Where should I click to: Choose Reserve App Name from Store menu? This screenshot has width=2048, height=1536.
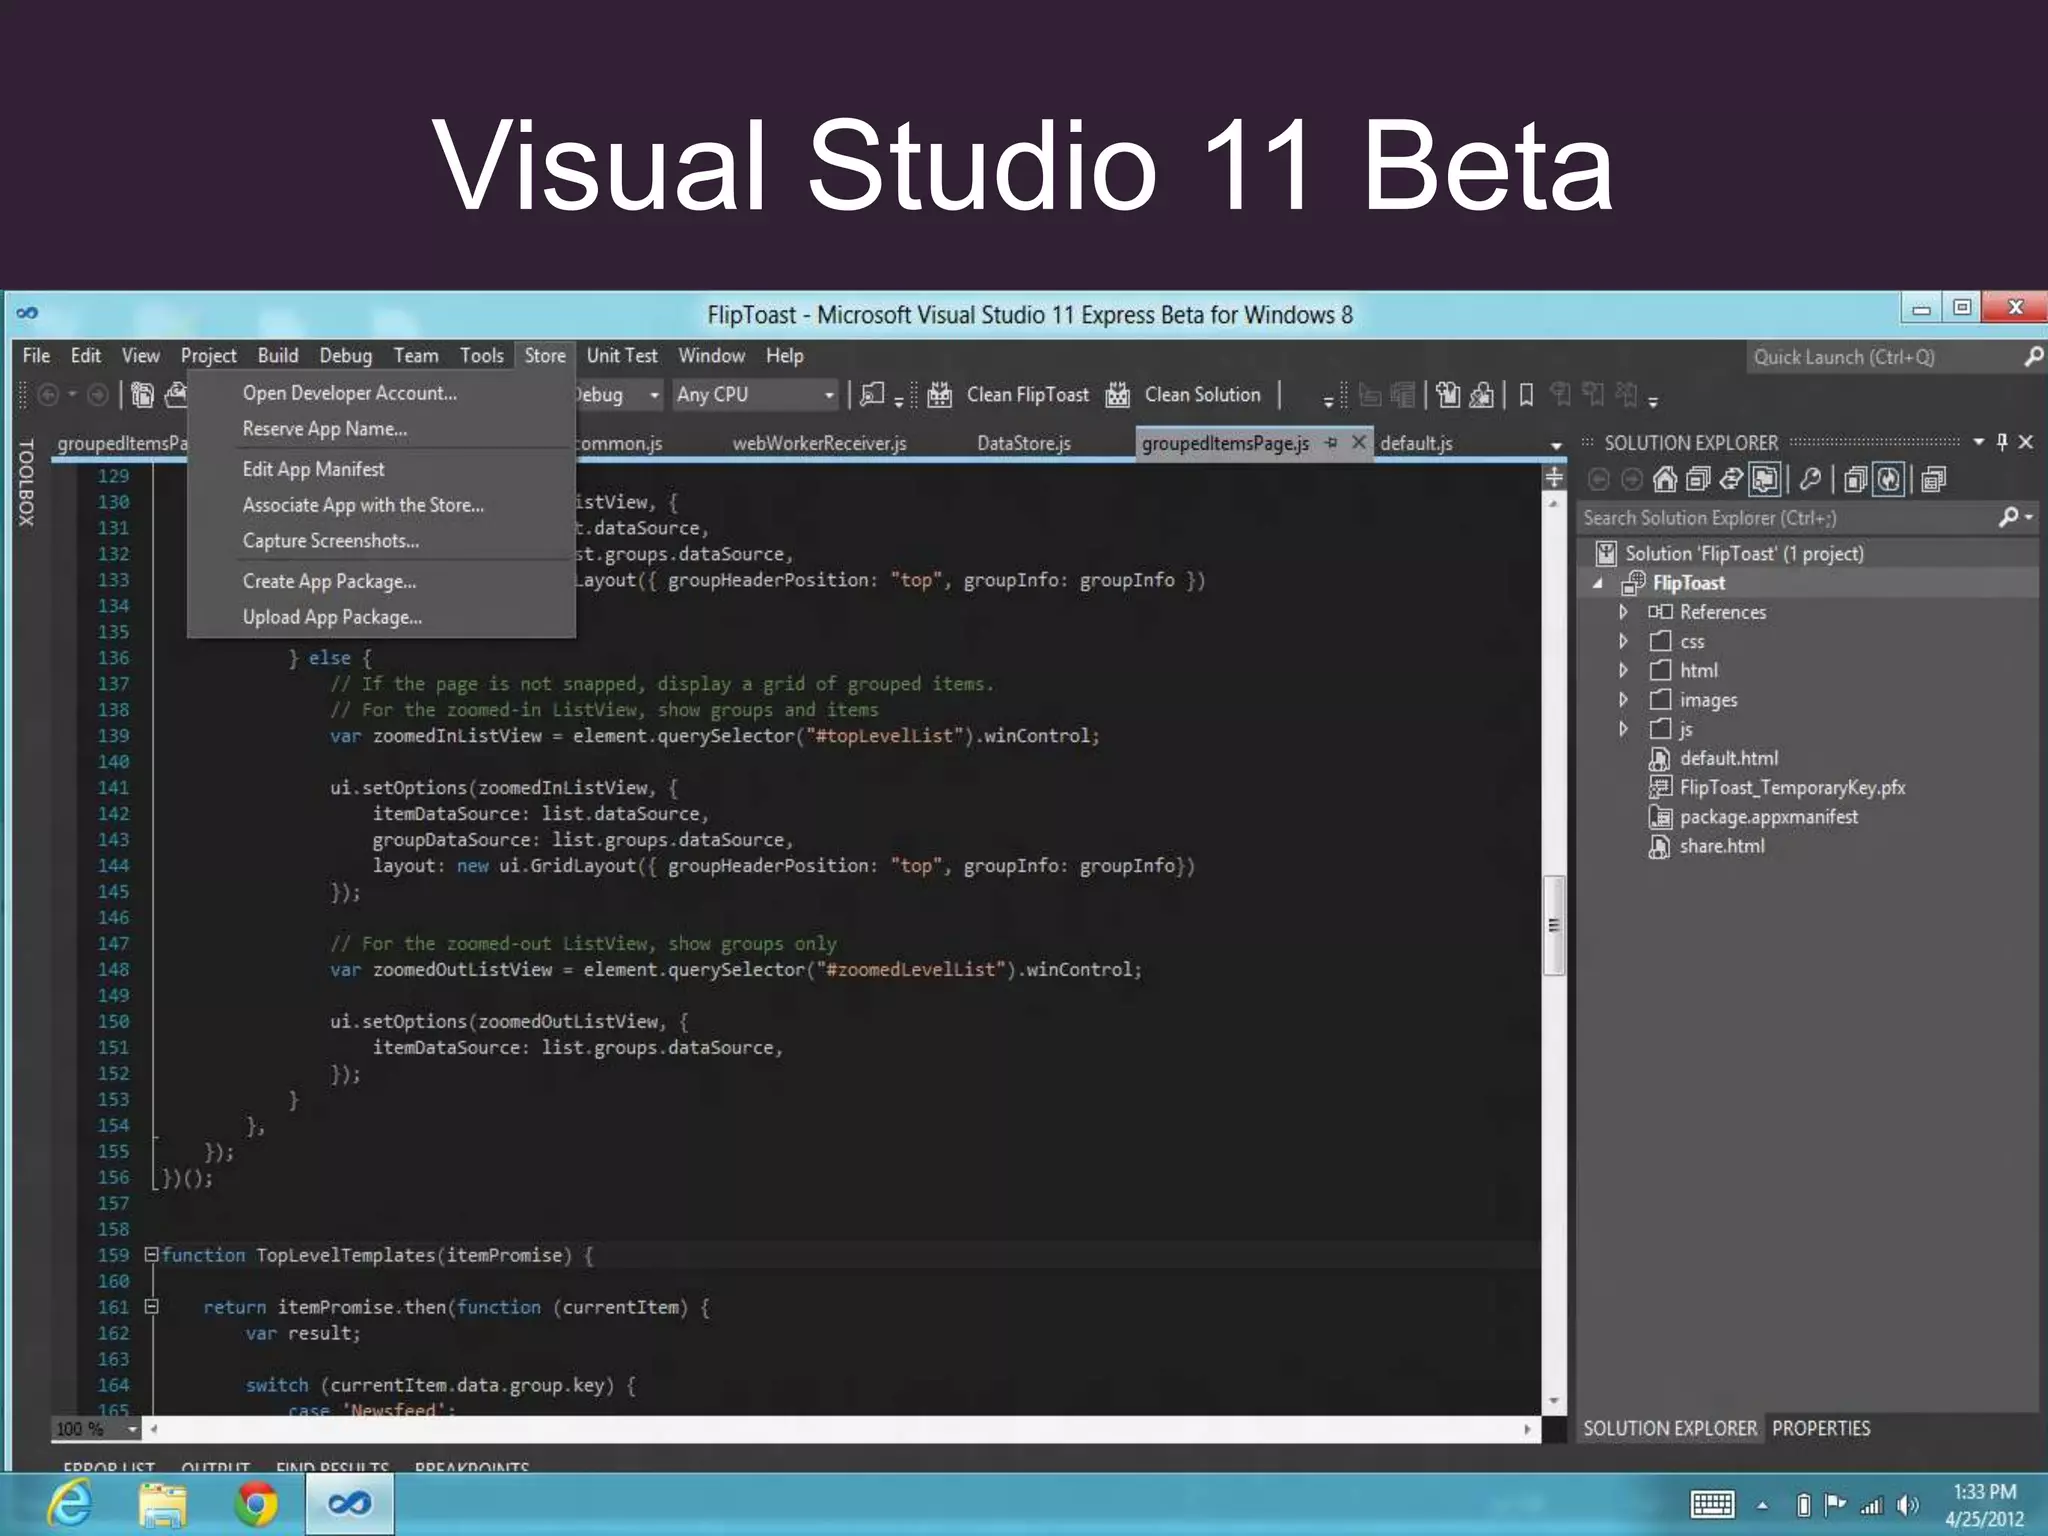(x=324, y=429)
